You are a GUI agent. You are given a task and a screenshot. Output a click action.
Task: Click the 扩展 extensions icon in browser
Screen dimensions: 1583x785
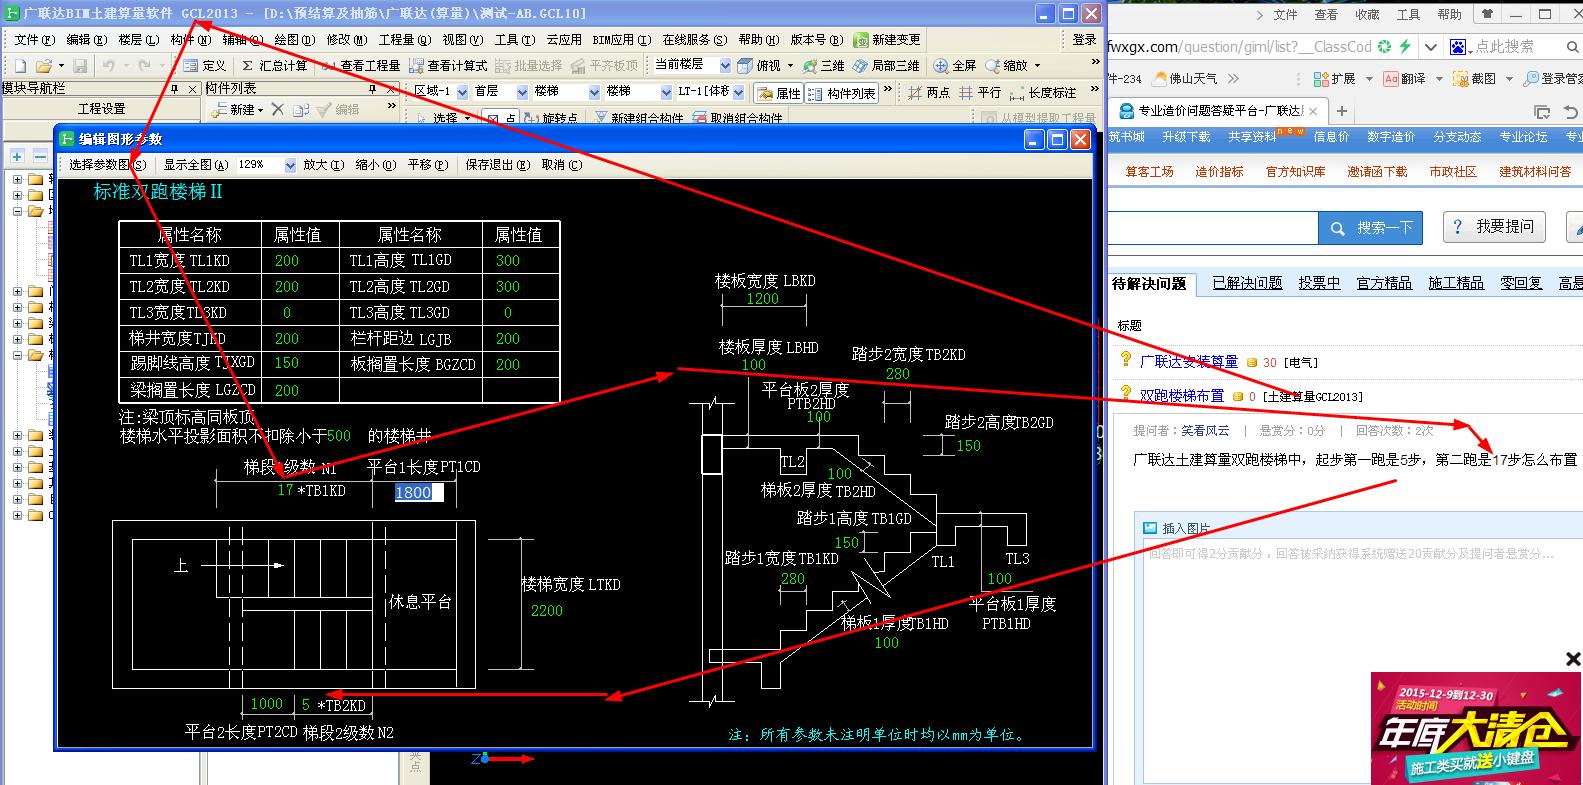tap(1322, 78)
